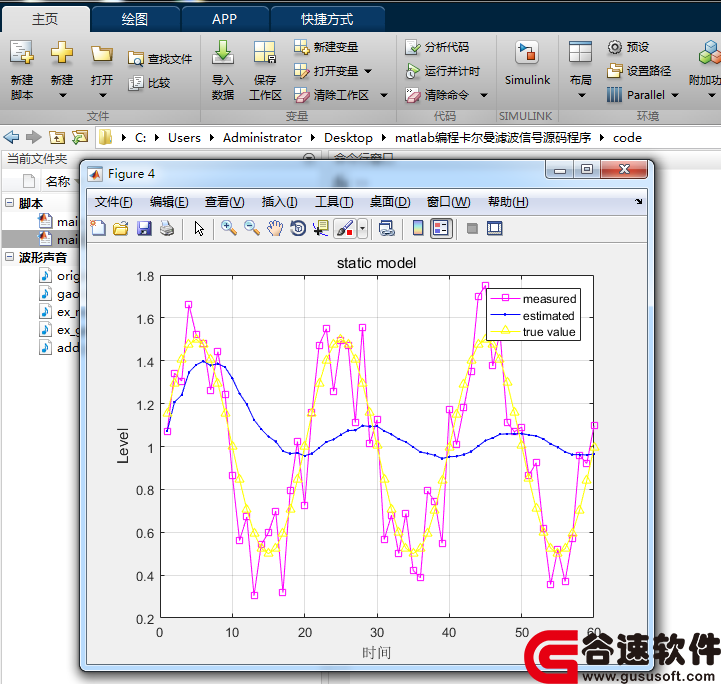This screenshot has height=684, width=721.
Task: Switch to the 主页 (Home) tab
Action: point(45,19)
